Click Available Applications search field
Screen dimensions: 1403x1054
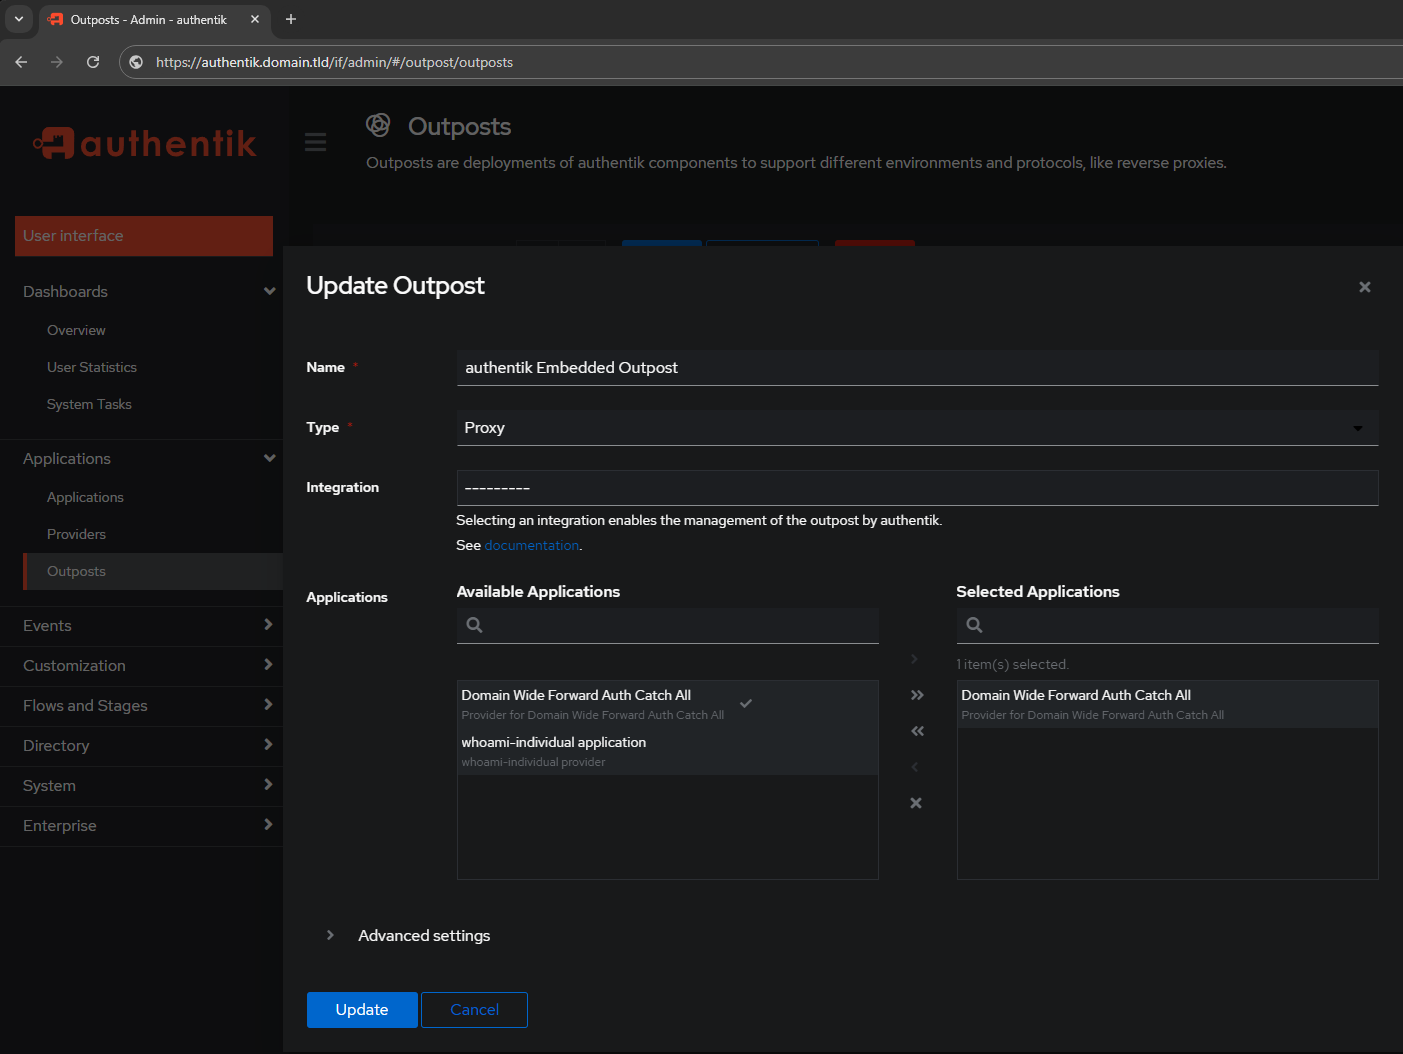tap(667, 625)
